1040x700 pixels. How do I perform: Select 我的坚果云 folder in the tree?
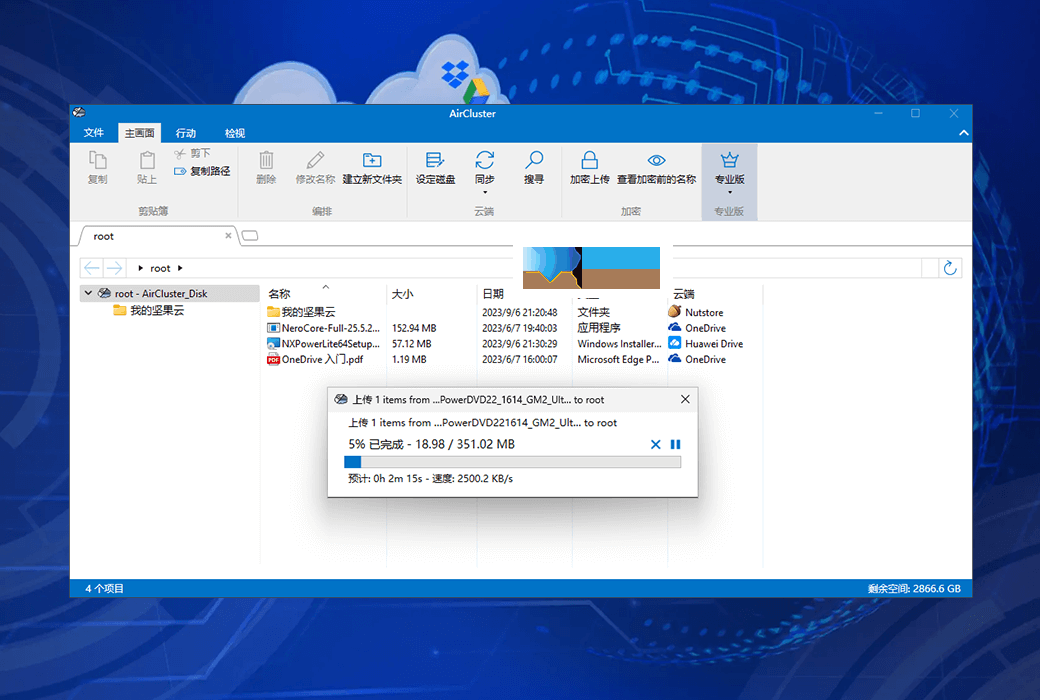click(x=157, y=311)
